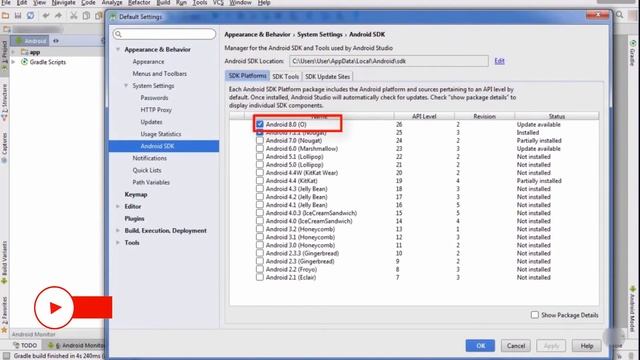This screenshot has width=640, height=360.
Task: Collapse System Settings subgroup
Action: tap(126, 86)
